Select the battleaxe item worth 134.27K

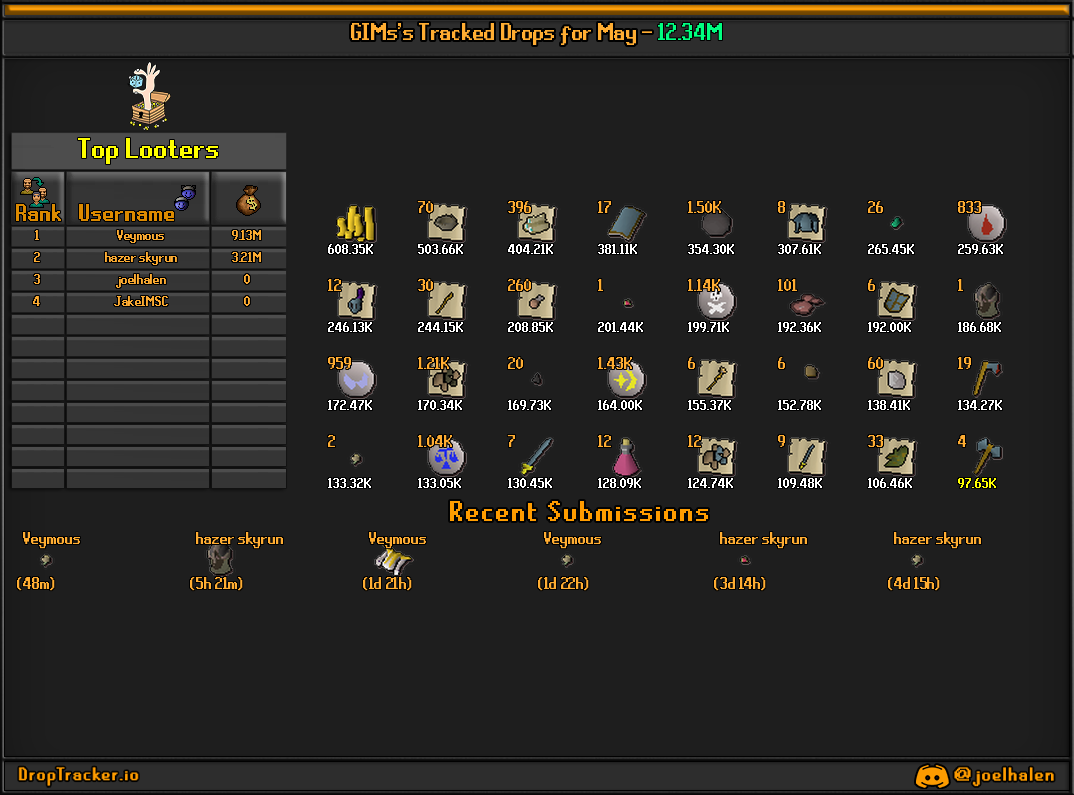click(x=987, y=378)
